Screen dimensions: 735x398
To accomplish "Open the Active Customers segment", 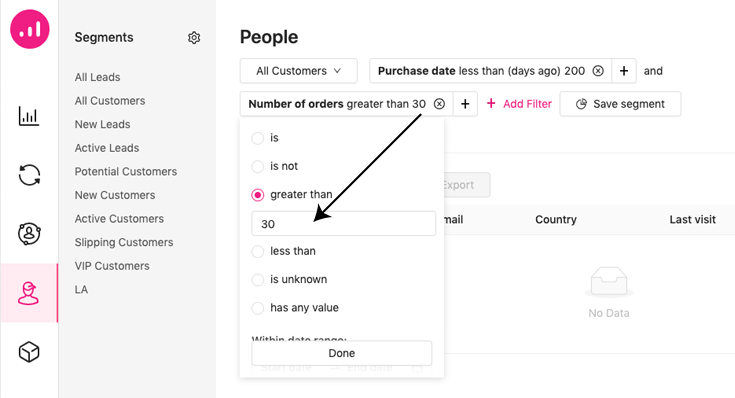I will coord(119,218).
